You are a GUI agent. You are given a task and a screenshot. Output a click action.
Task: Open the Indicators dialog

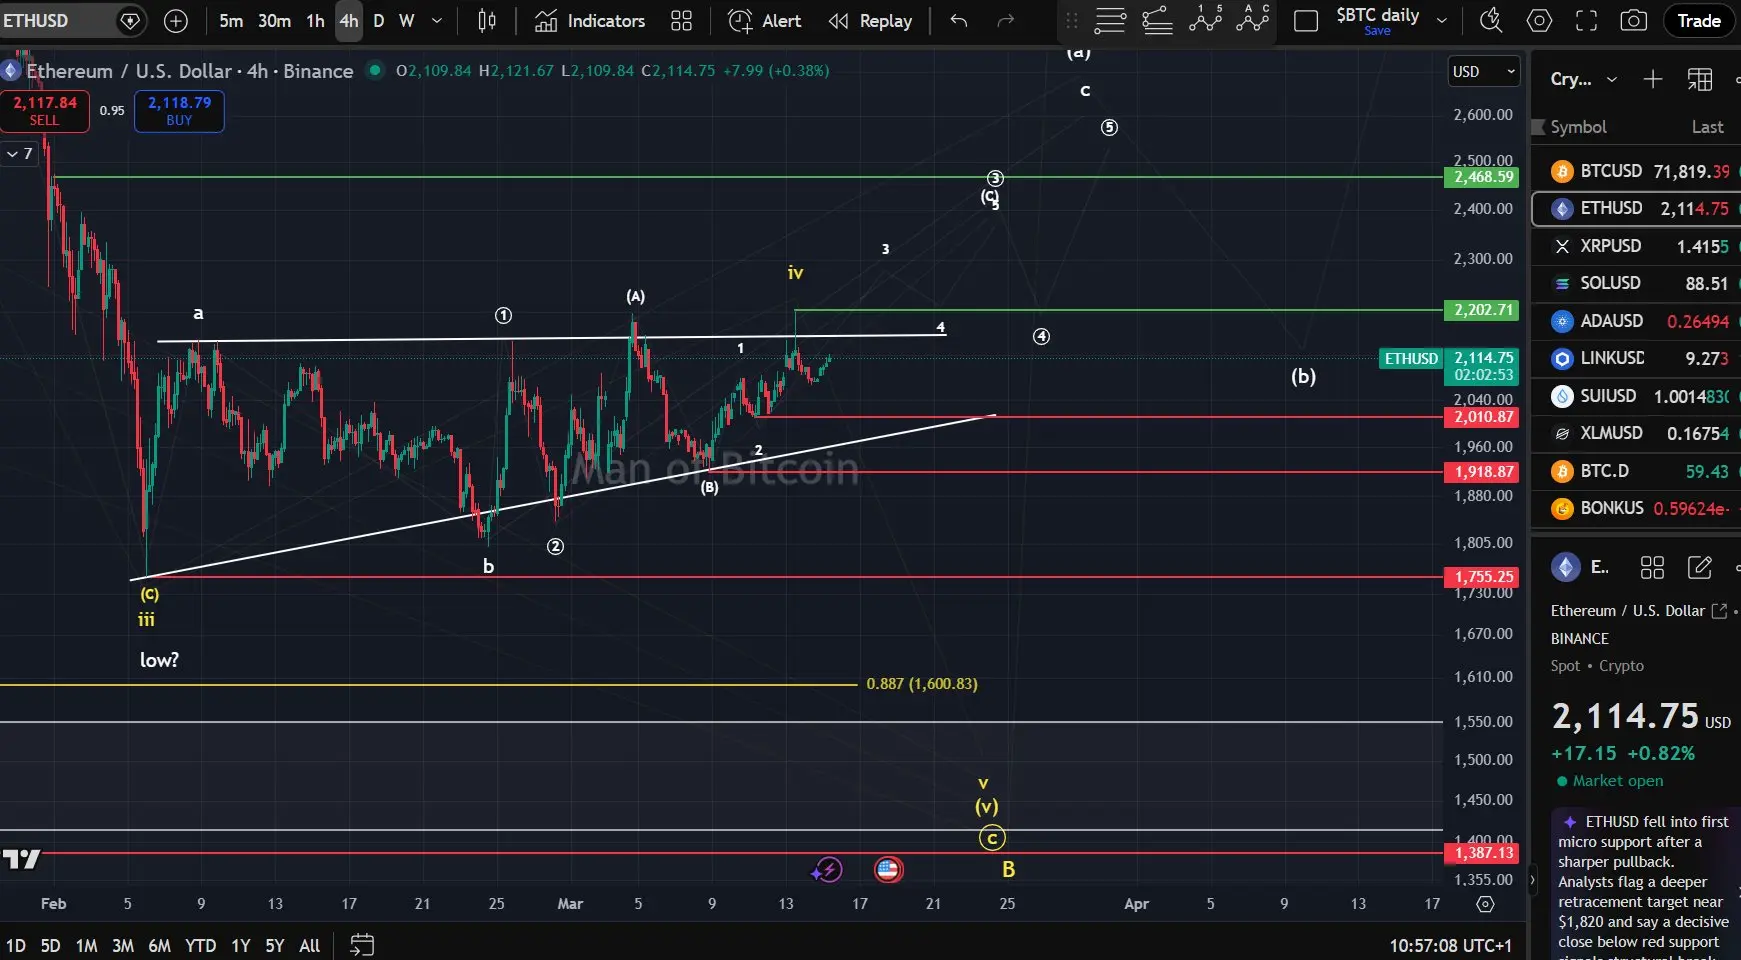click(x=590, y=21)
